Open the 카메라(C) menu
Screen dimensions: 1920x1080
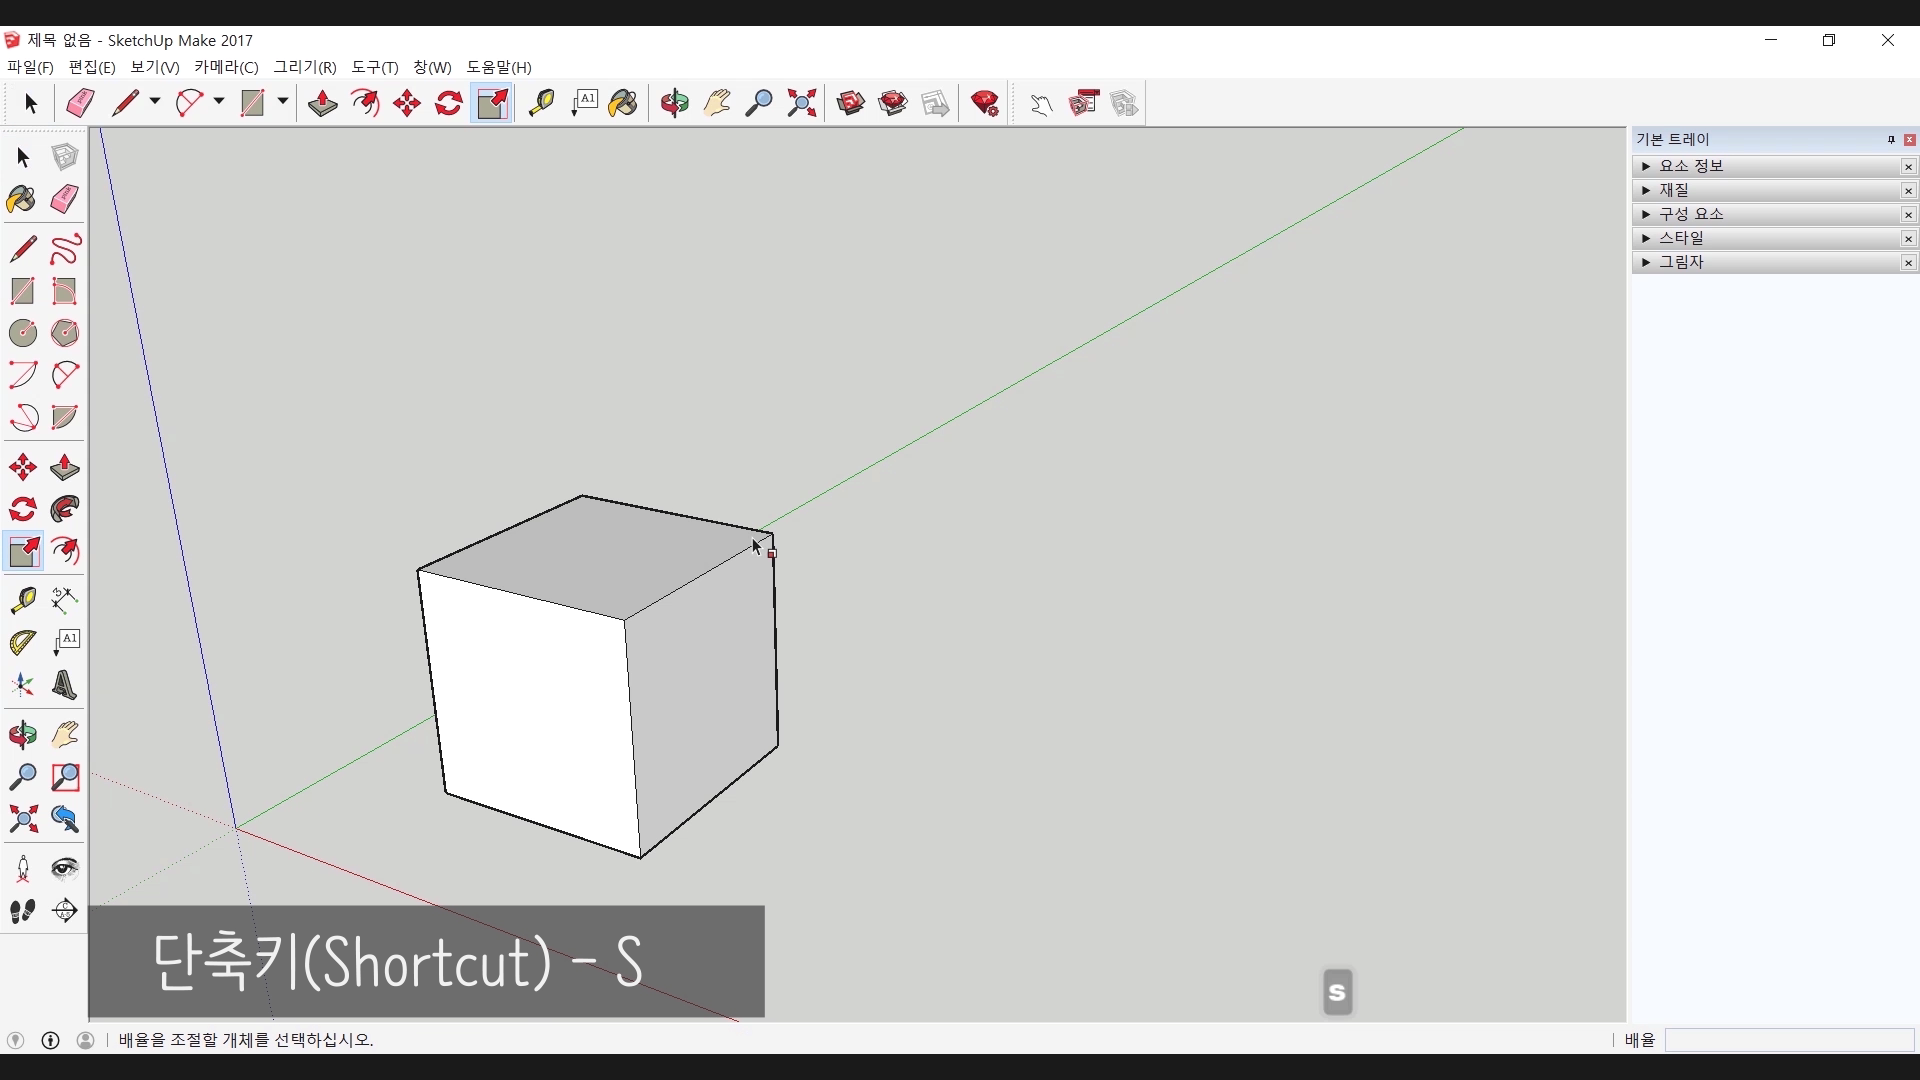click(226, 67)
